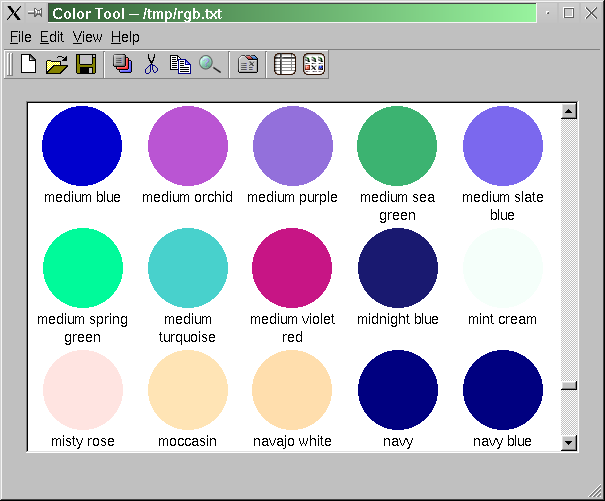The image size is (605, 501).
Task: Click the "medium orchid" label
Action: pos(188,197)
